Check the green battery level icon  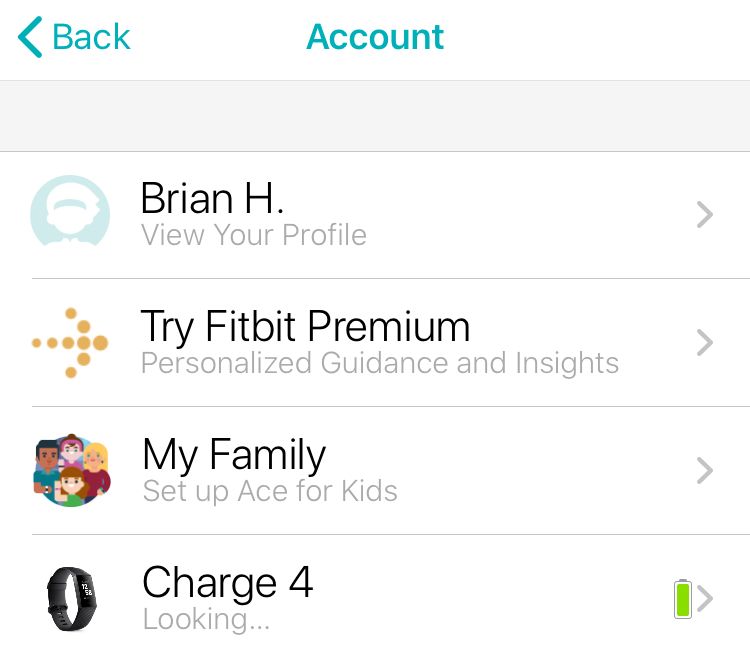[683, 599]
